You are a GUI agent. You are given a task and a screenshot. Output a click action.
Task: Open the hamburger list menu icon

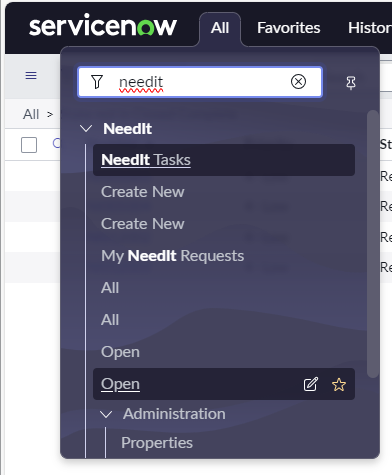pyautogui.click(x=31, y=75)
